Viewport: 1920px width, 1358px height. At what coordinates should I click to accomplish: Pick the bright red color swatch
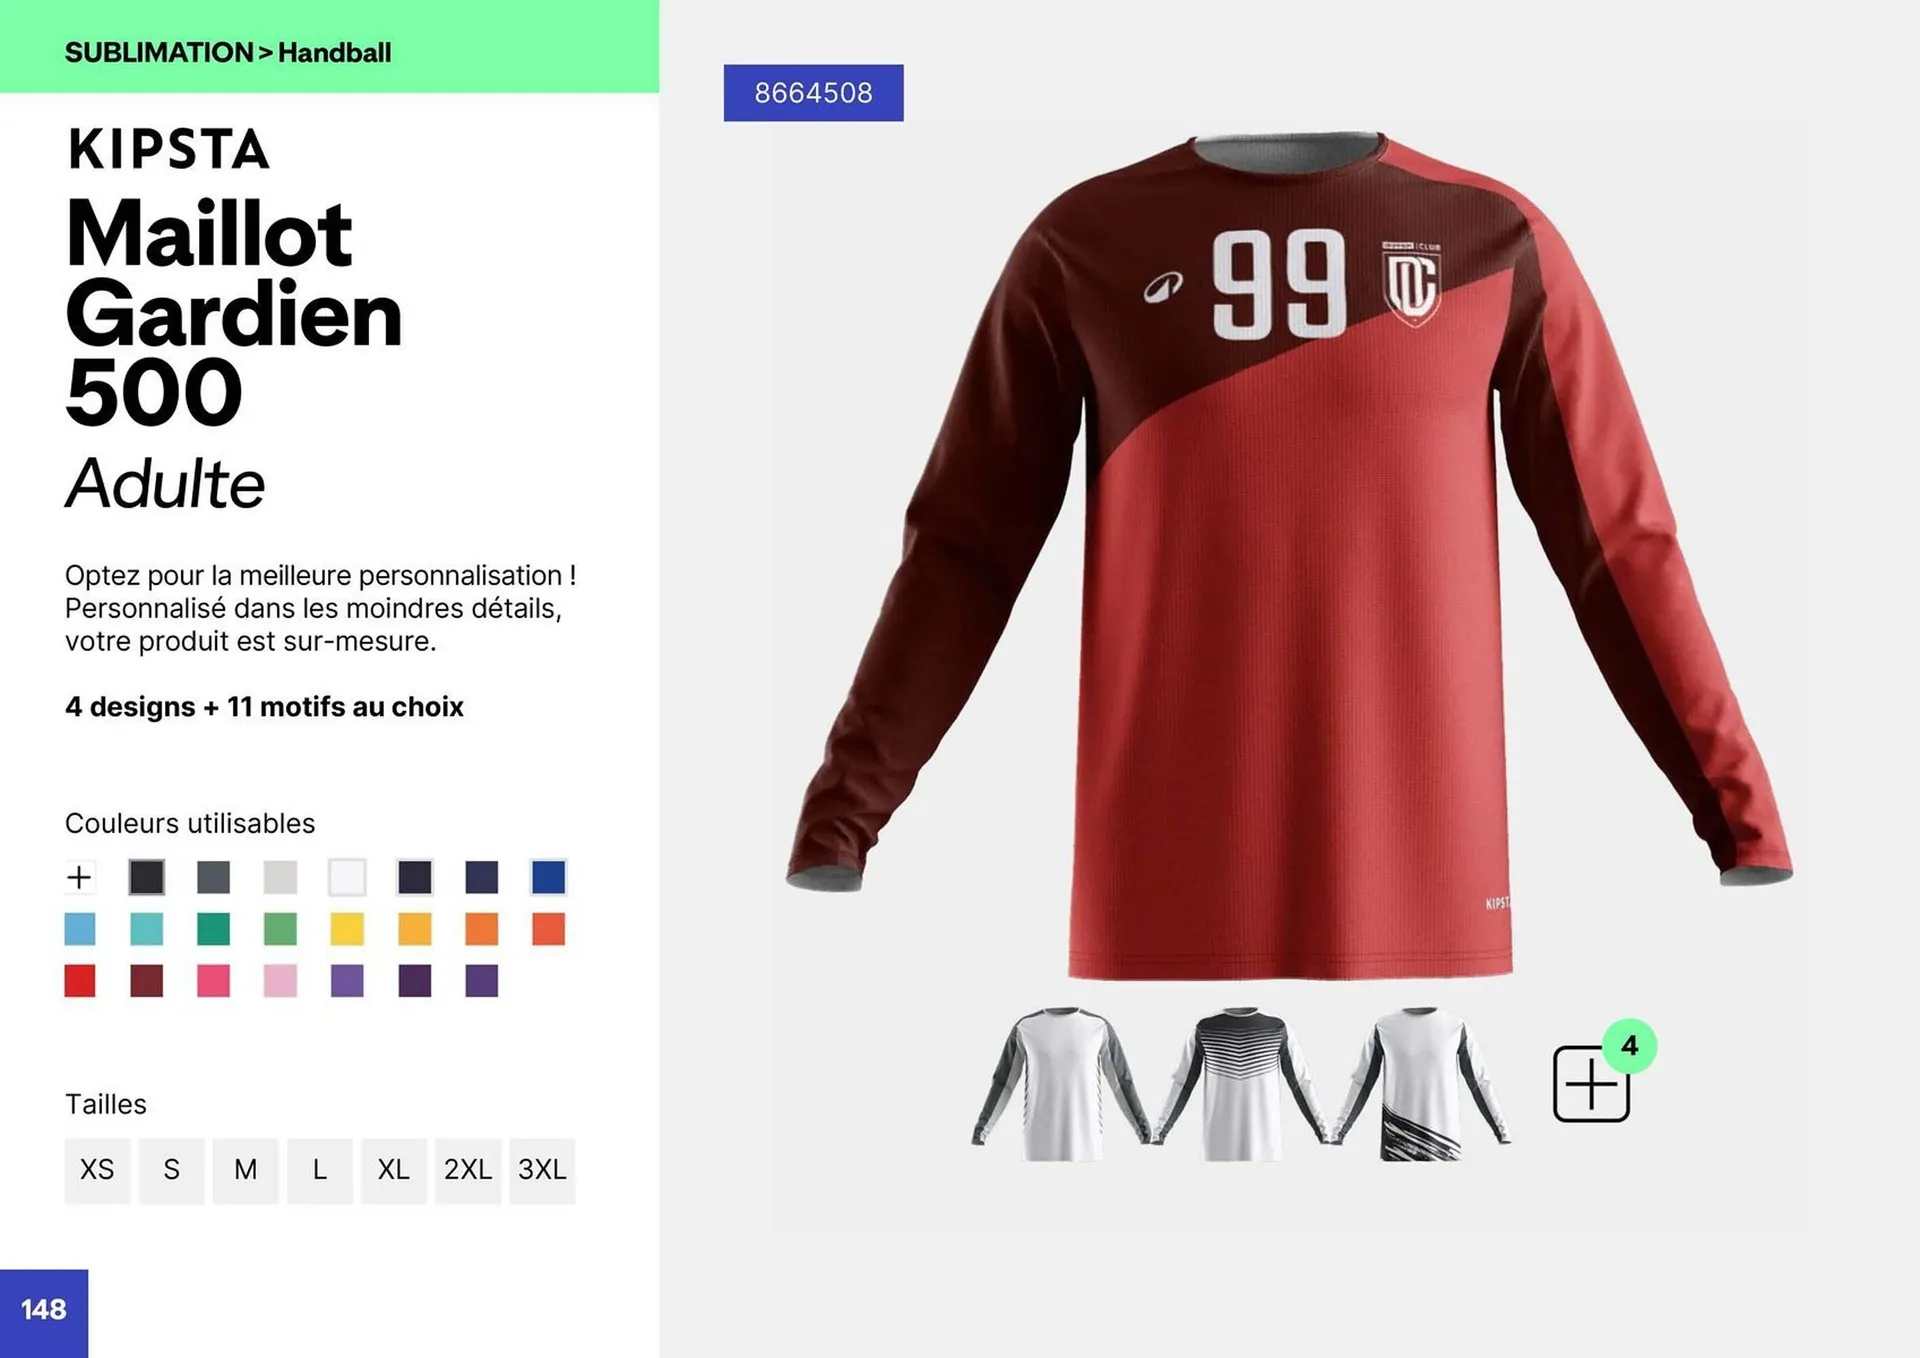pyautogui.click(x=80, y=981)
